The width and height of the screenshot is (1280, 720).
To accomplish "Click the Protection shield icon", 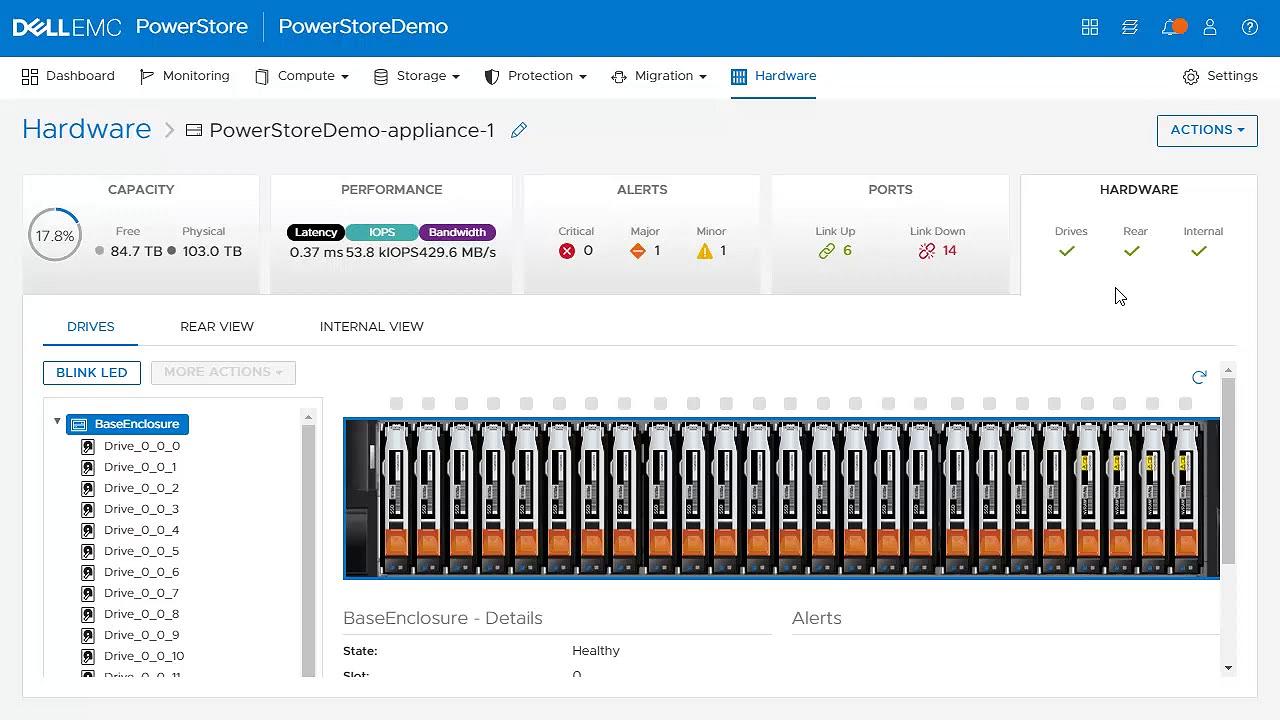I will click(x=492, y=76).
